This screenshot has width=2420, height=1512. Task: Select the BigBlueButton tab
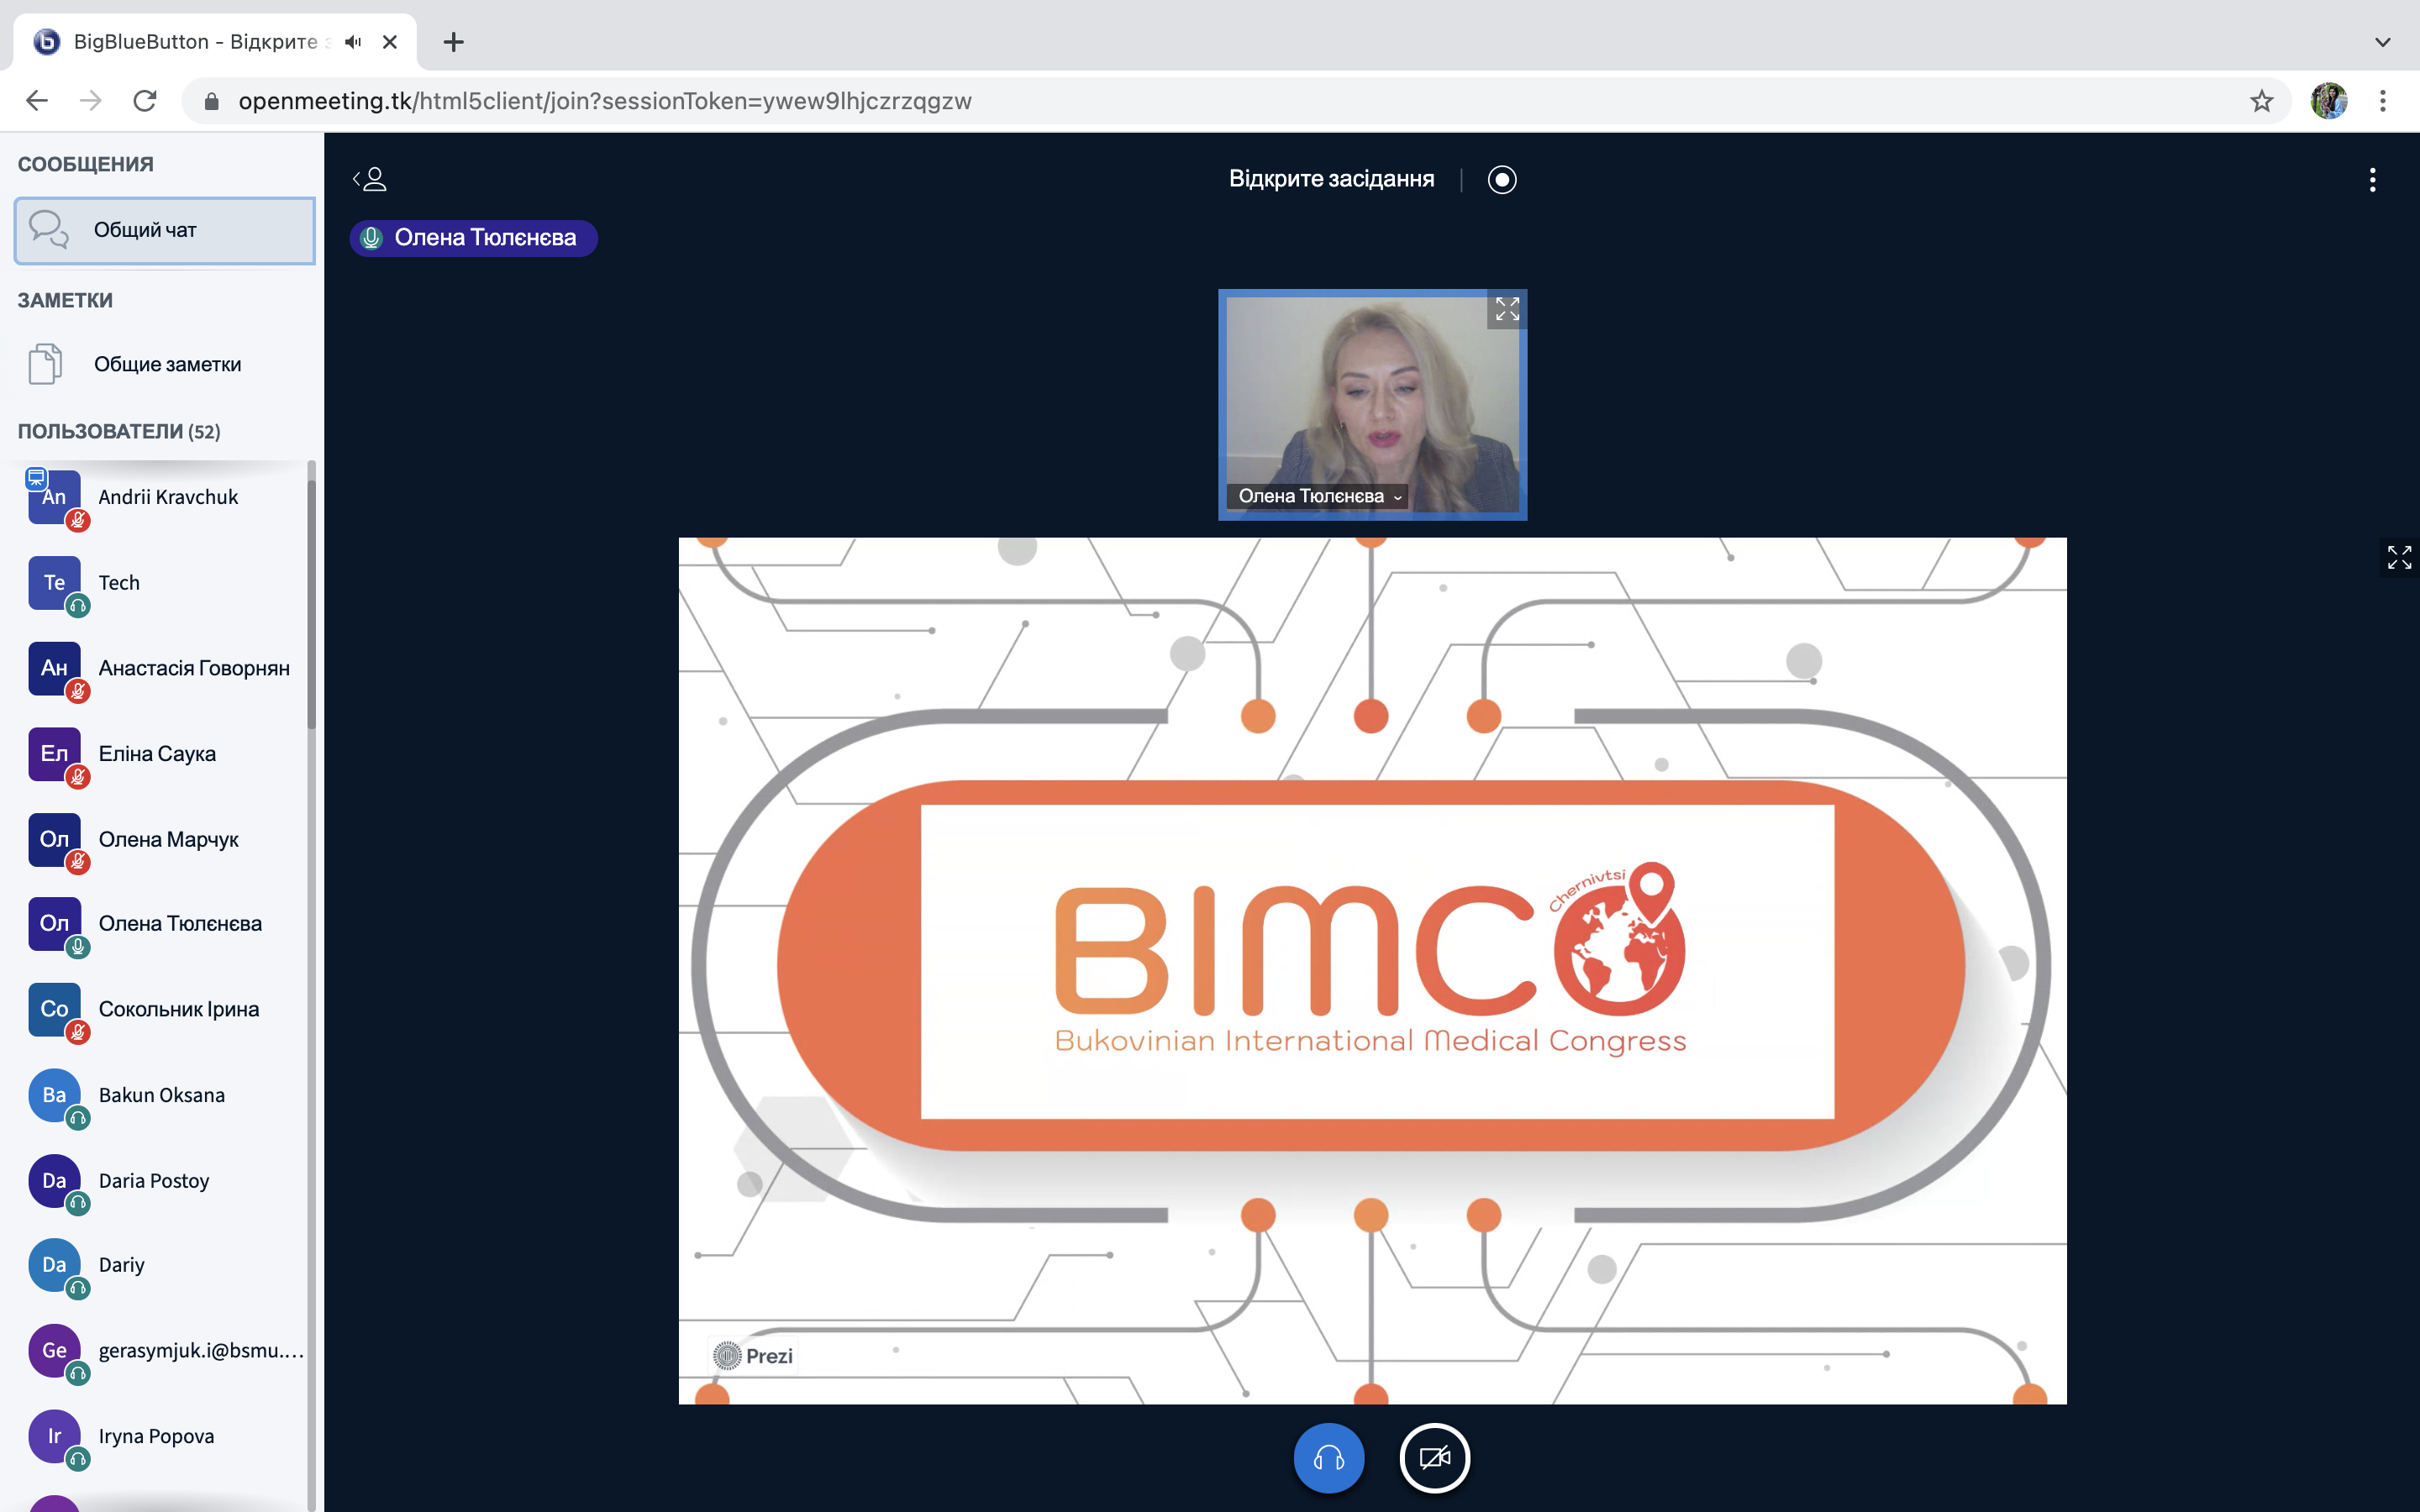click(215, 42)
